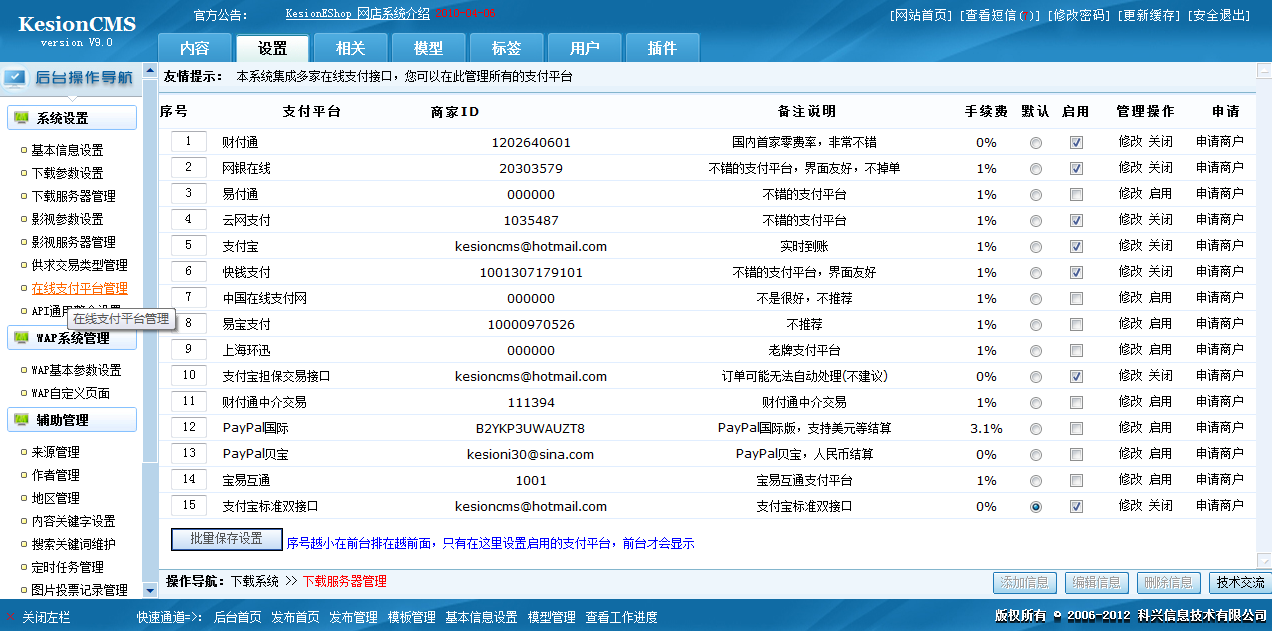The width and height of the screenshot is (1272, 631).
Task: Click the 删除信息 button
Action: pyautogui.click(x=1167, y=582)
